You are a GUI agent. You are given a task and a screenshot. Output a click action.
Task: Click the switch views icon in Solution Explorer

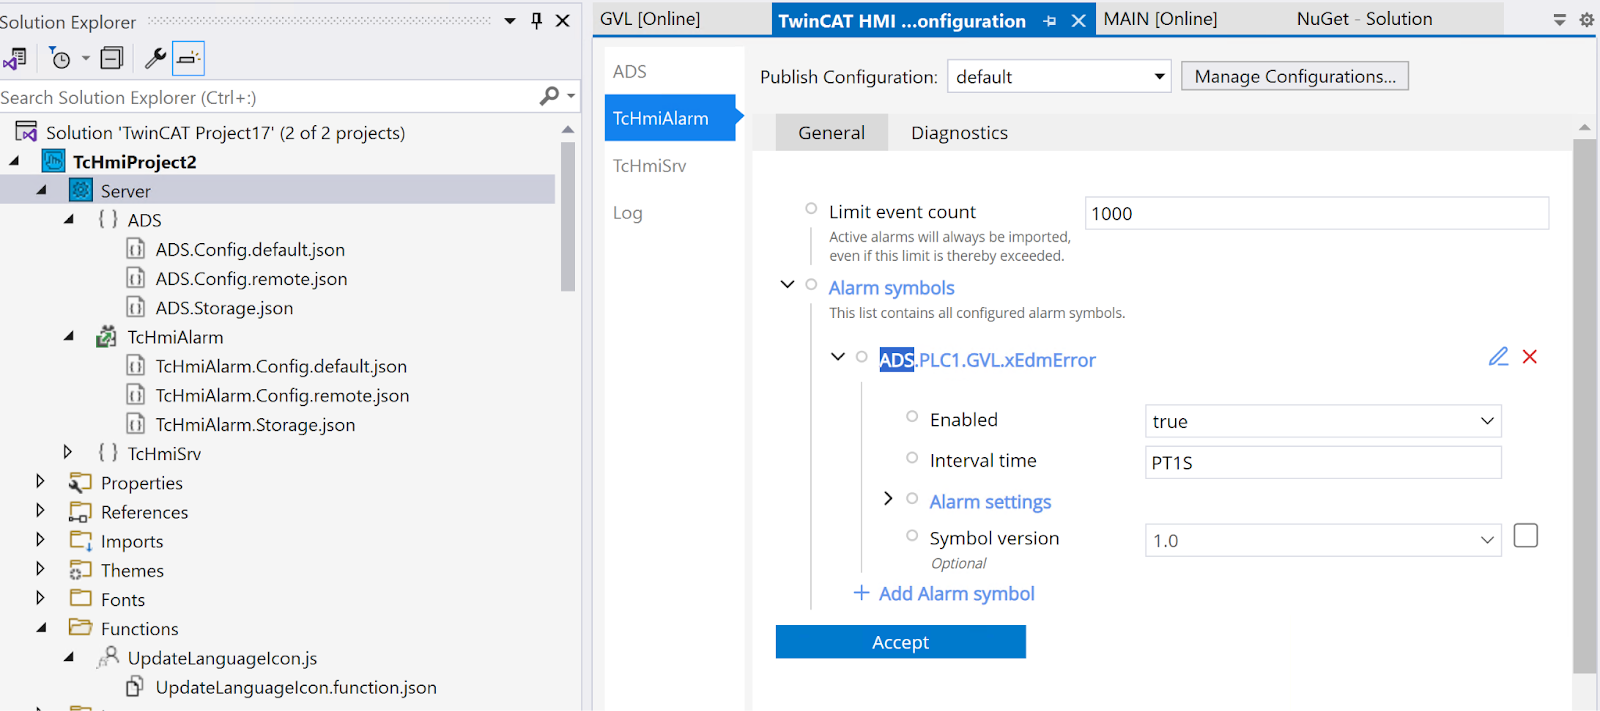click(15, 59)
